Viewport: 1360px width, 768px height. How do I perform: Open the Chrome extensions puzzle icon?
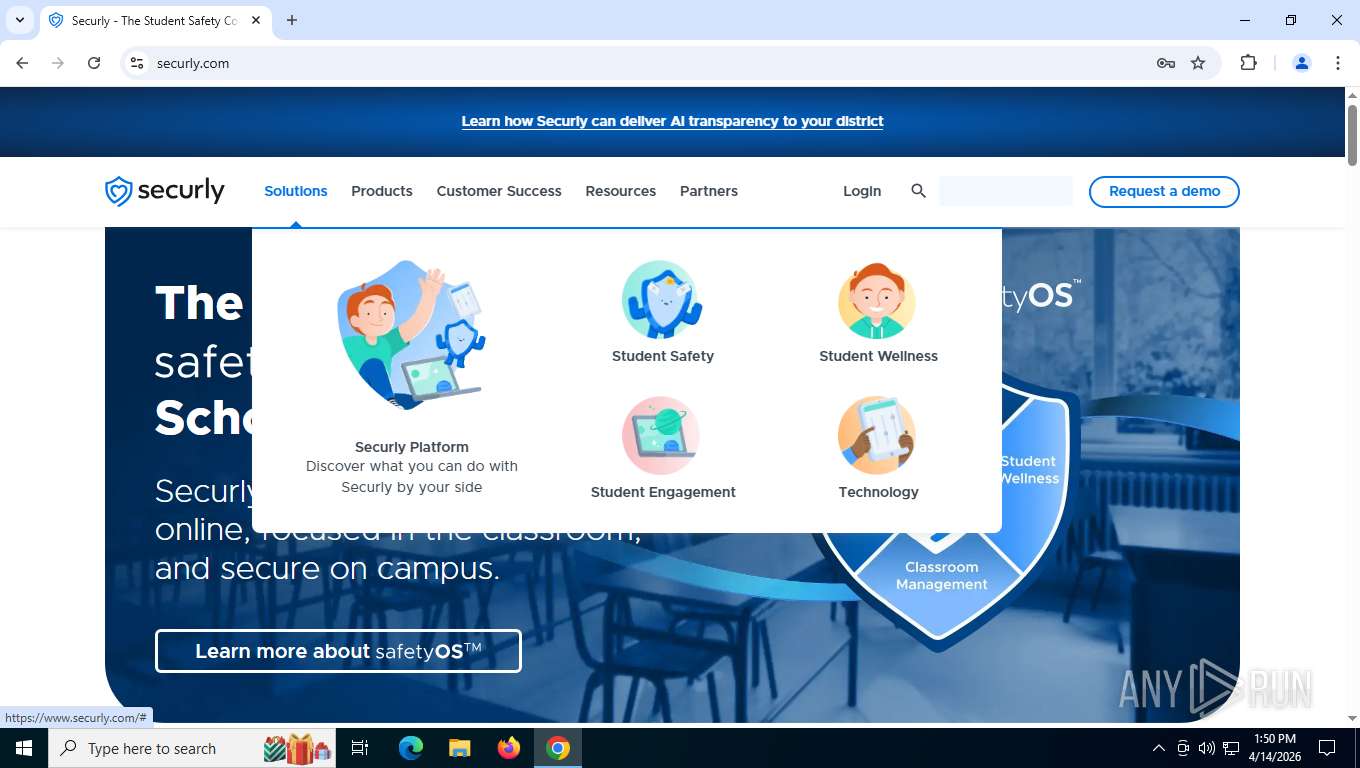[x=1248, y=63]
